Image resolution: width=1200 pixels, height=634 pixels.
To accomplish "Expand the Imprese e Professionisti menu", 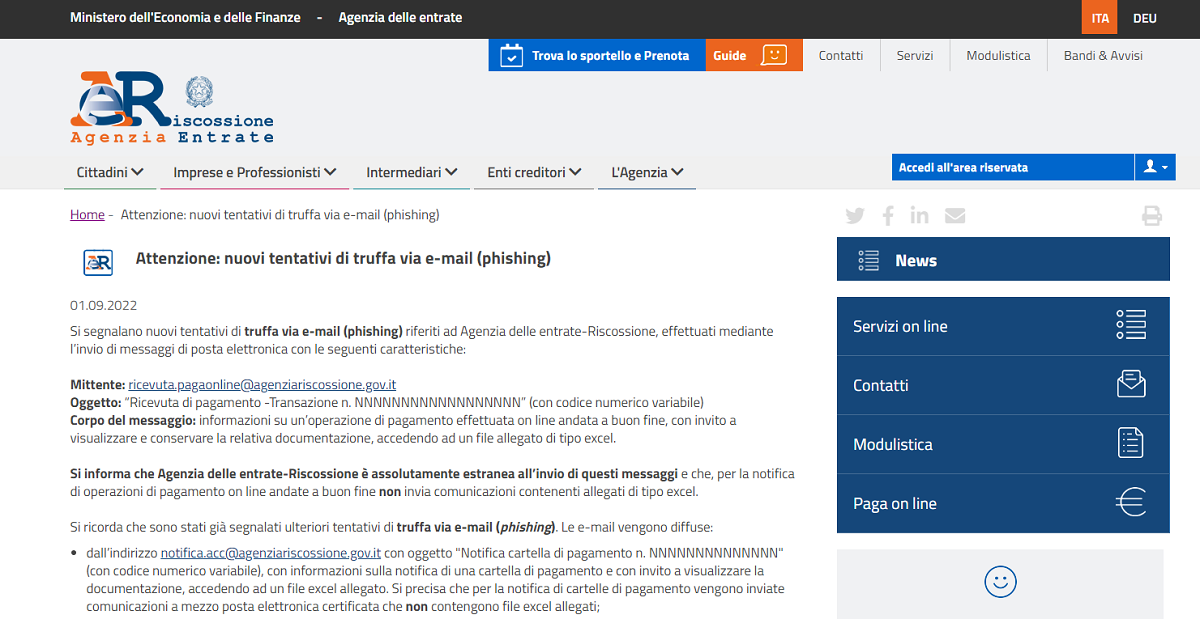I will tap(255, 172).
